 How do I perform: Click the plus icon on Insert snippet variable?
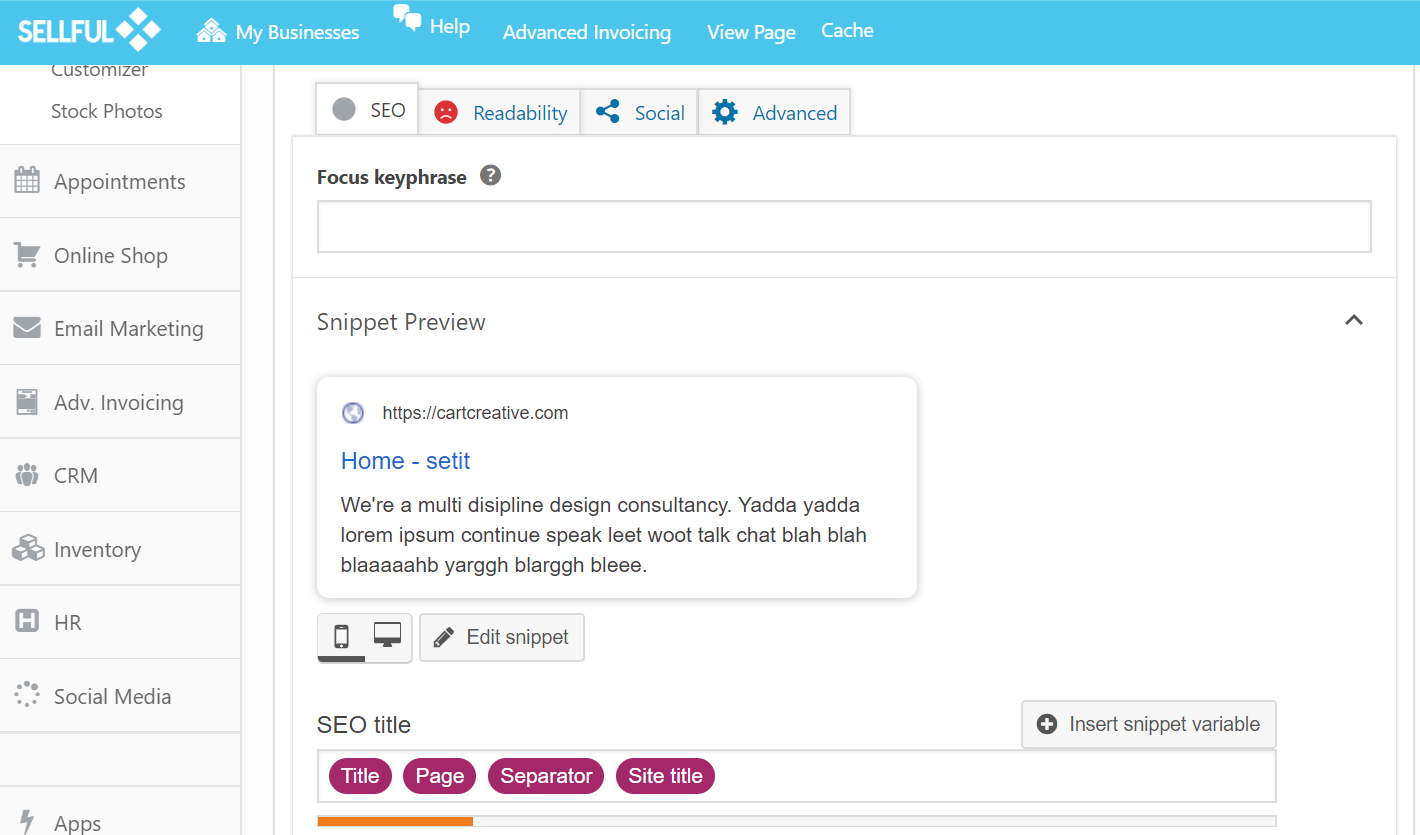[x=1047, y=724]
